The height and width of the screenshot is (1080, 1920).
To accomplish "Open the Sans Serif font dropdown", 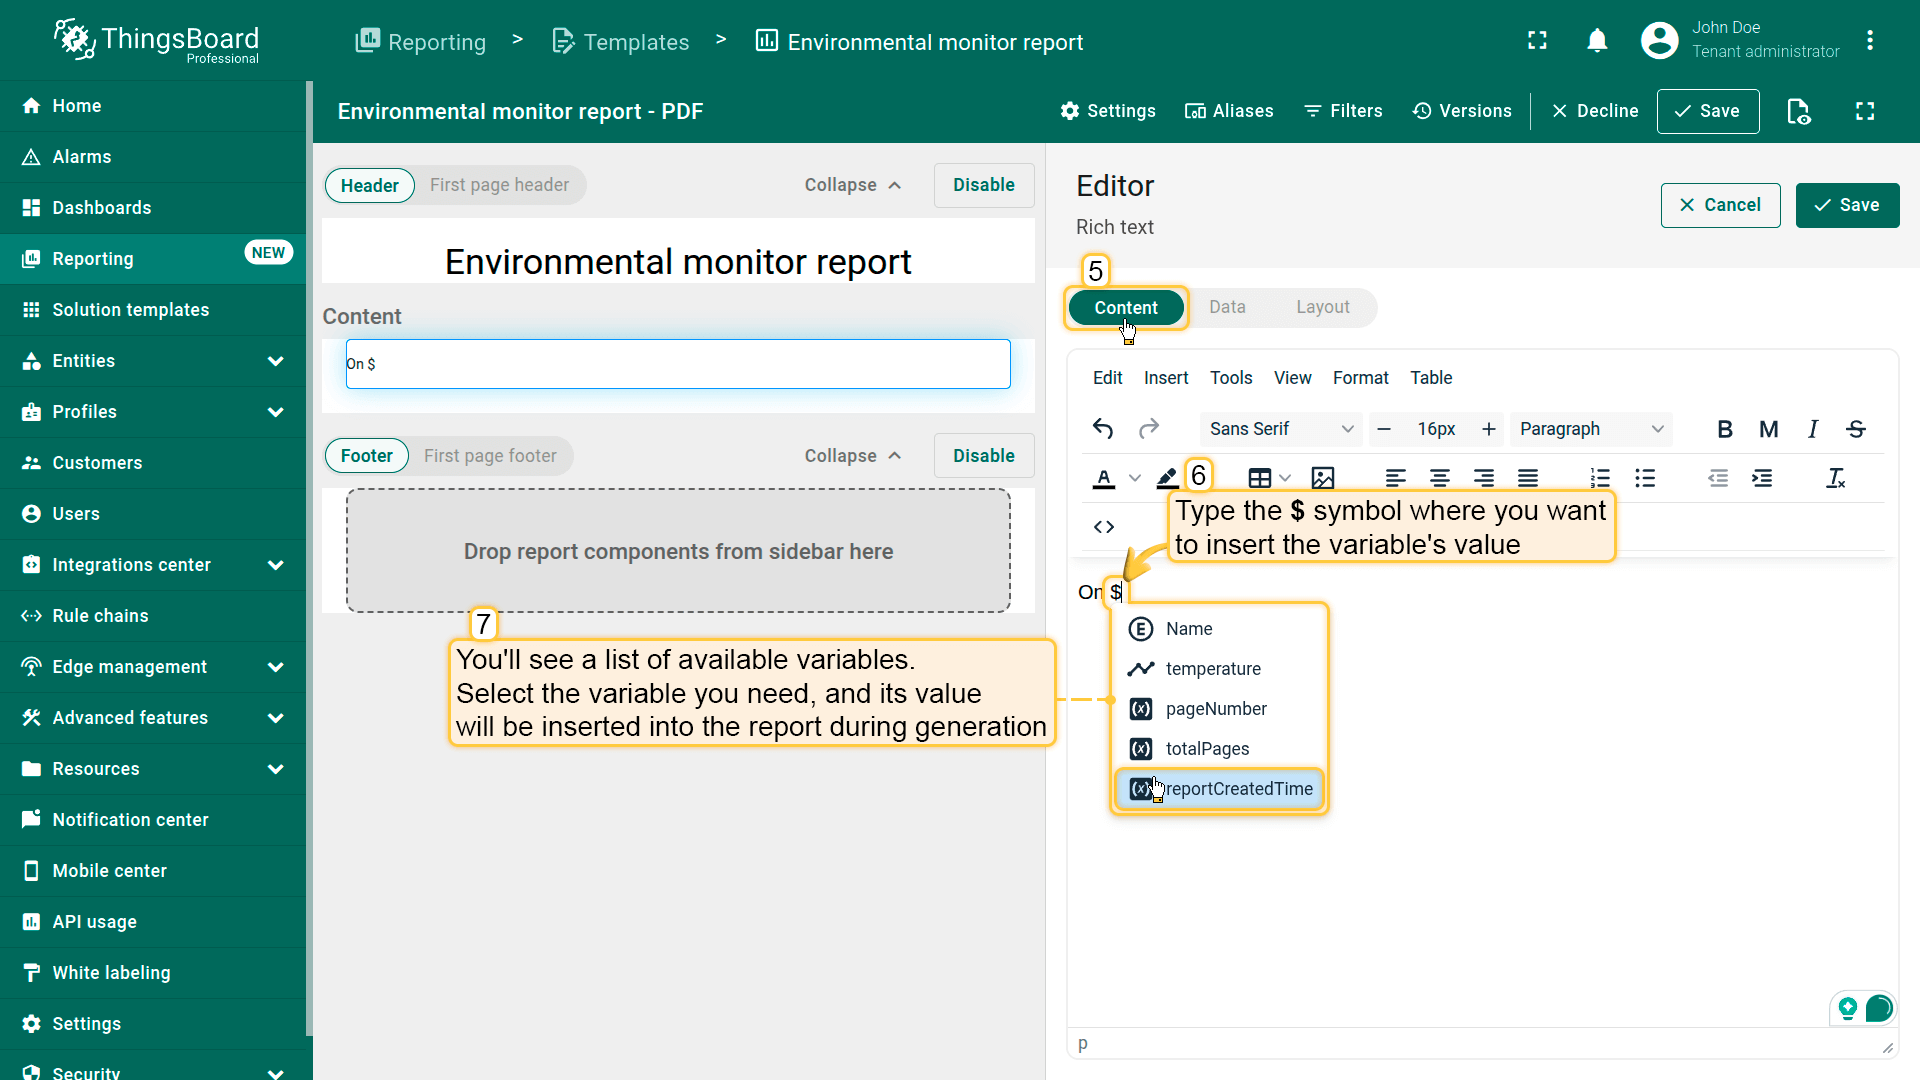I will point(1280,429).
